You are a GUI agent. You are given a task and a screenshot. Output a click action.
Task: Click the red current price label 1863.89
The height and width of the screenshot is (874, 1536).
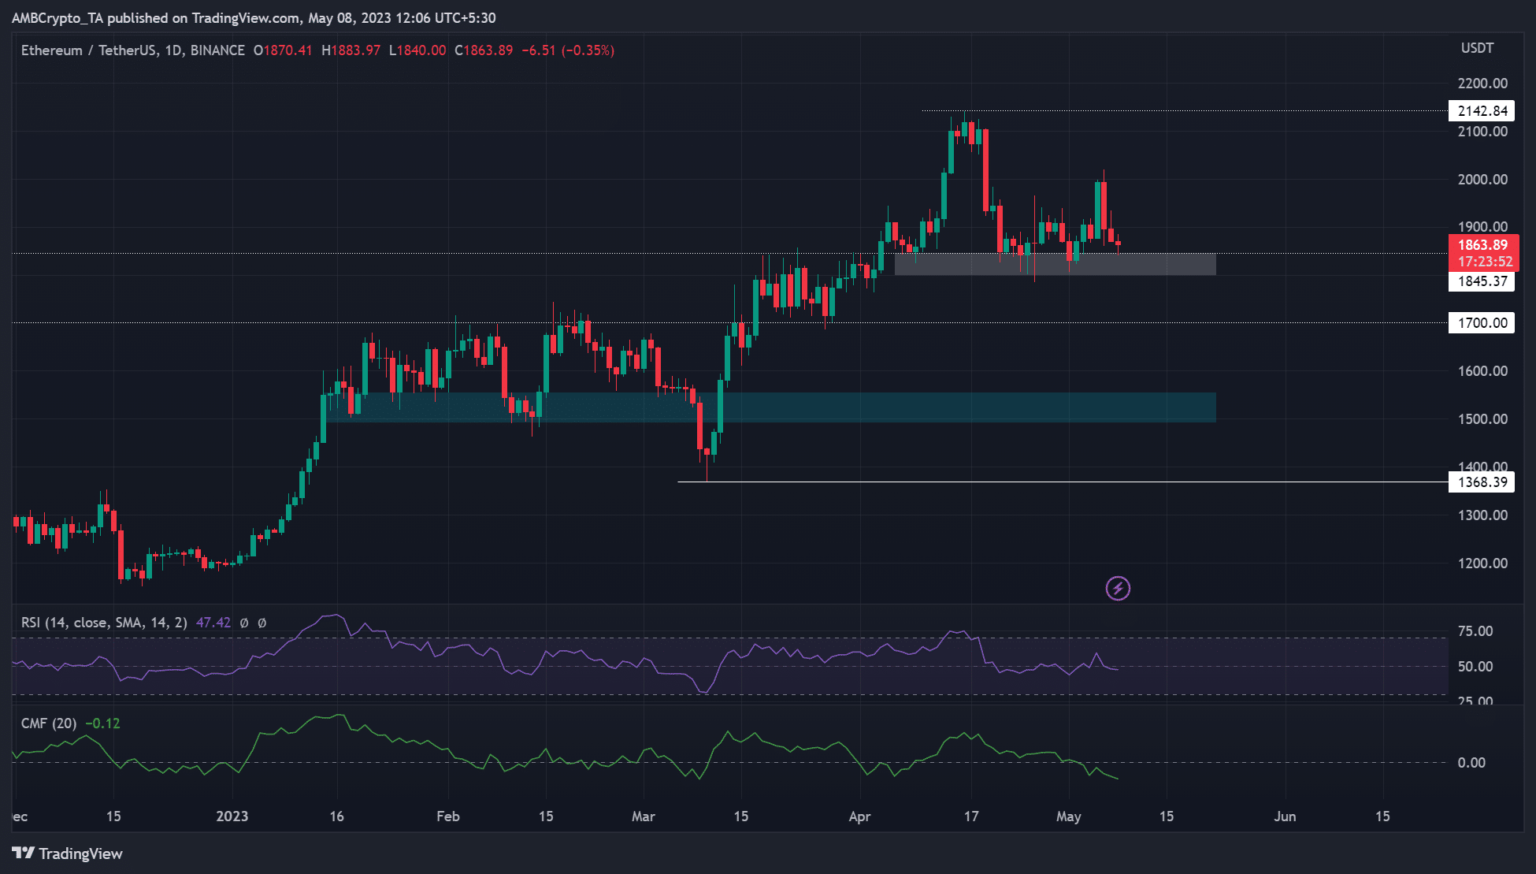point(1483,245)
